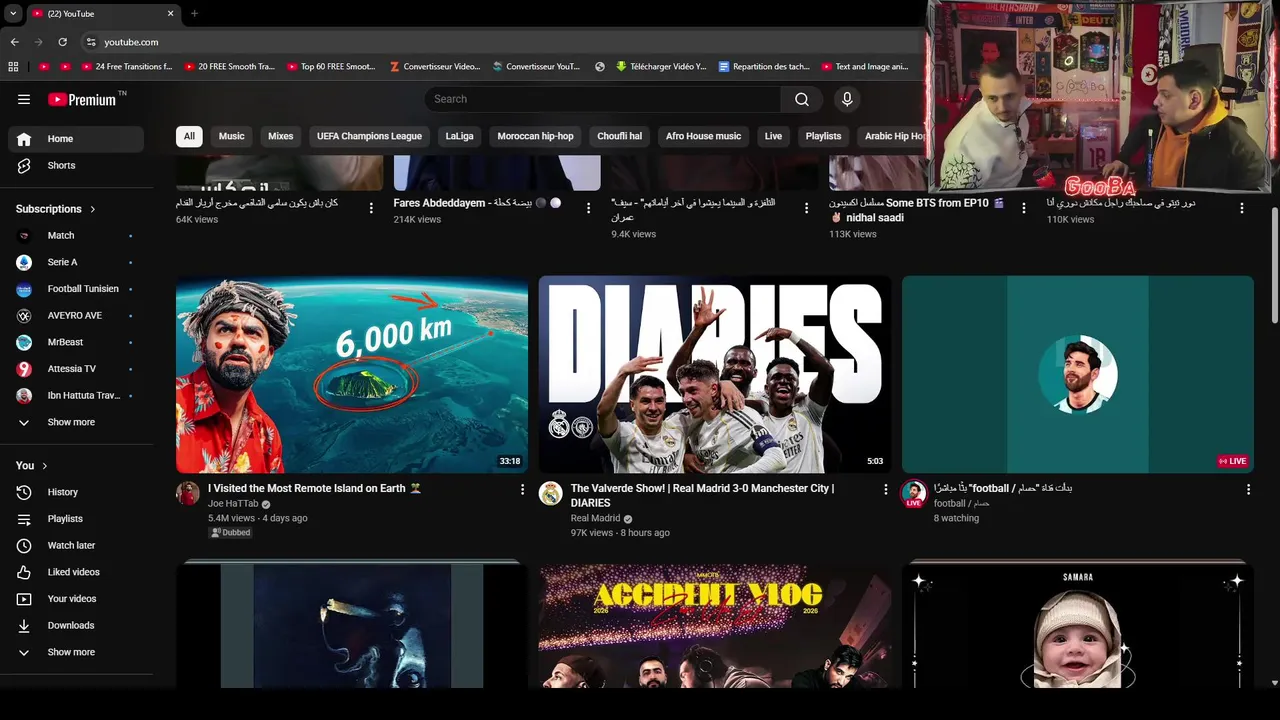The image size is (1280, 720).
Task: Open the browser apps grid icon
Action: pos(13,67)
